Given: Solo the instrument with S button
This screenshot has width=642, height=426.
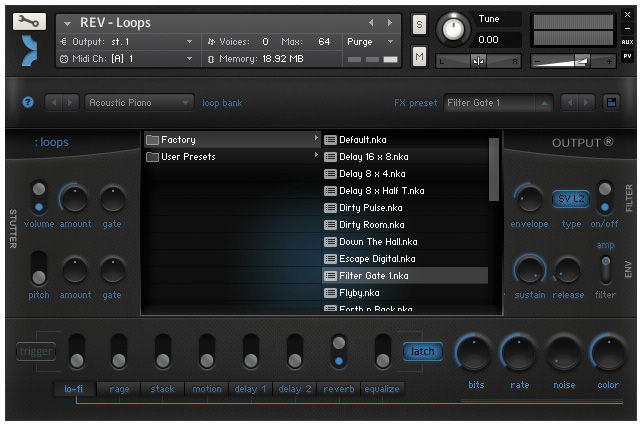Looking at the screenshot, I should point(419,25).
